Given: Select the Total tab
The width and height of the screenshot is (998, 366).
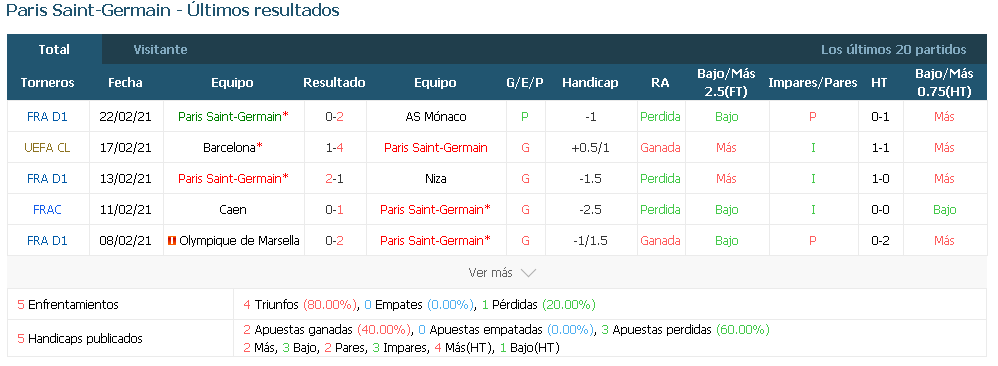Looking at the screenshot, I should point(54,50).
